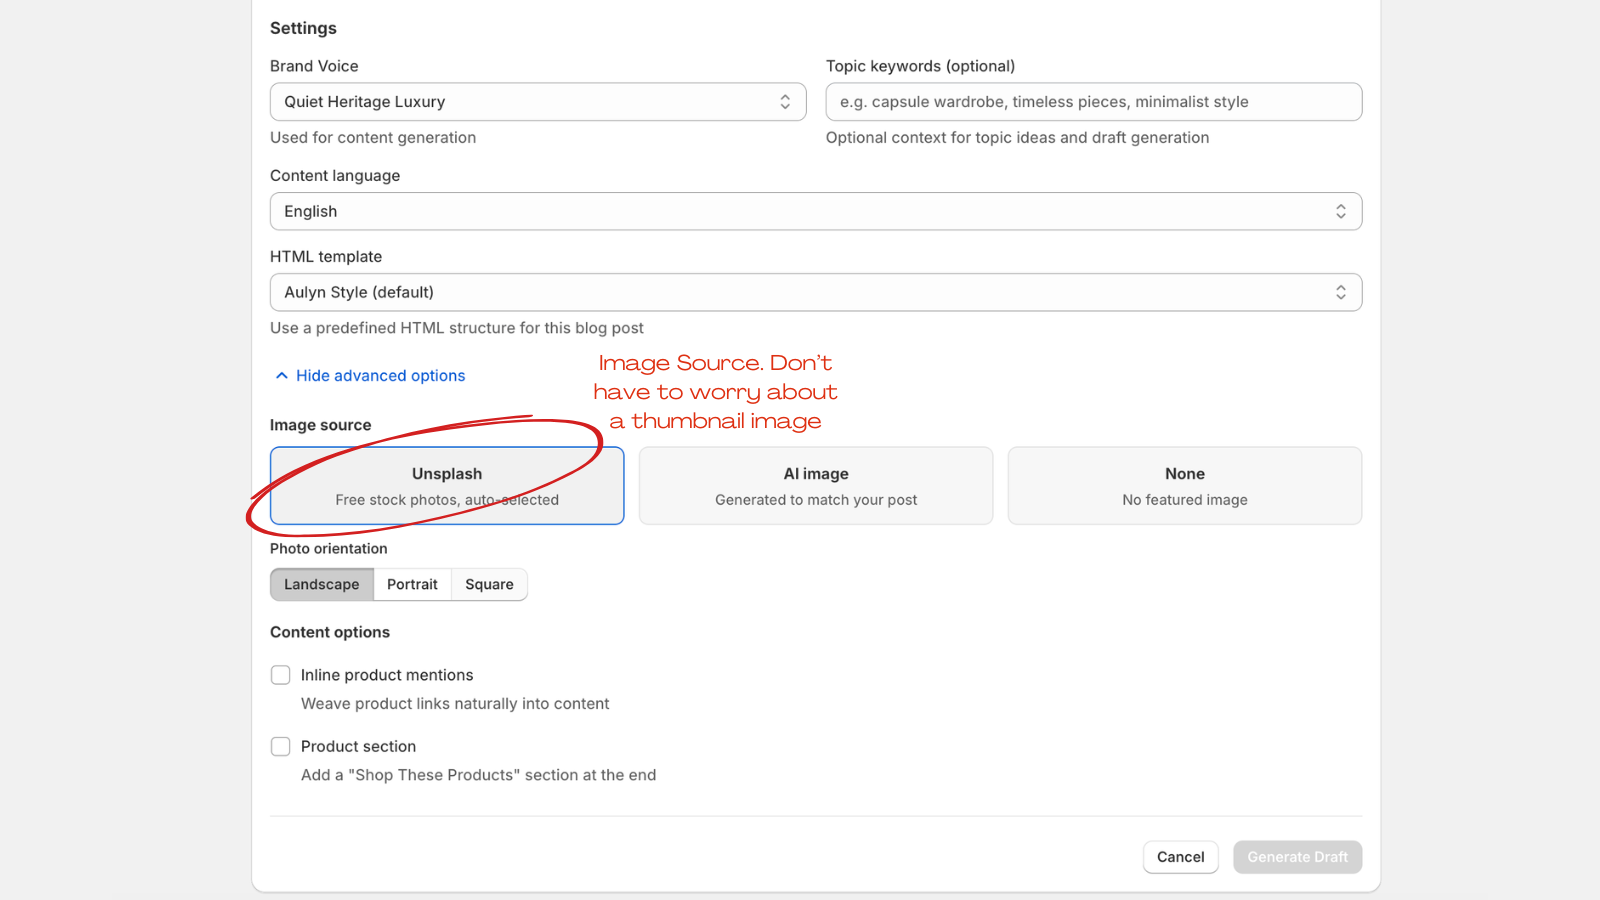Screen dimensions: 1600x900
Task: Select AI image as image source
Action: click(815, 486)
